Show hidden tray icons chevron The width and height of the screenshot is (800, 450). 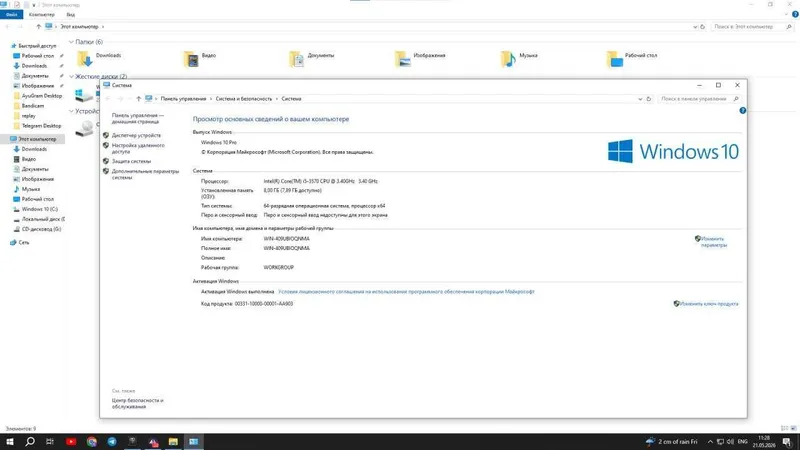710,442
